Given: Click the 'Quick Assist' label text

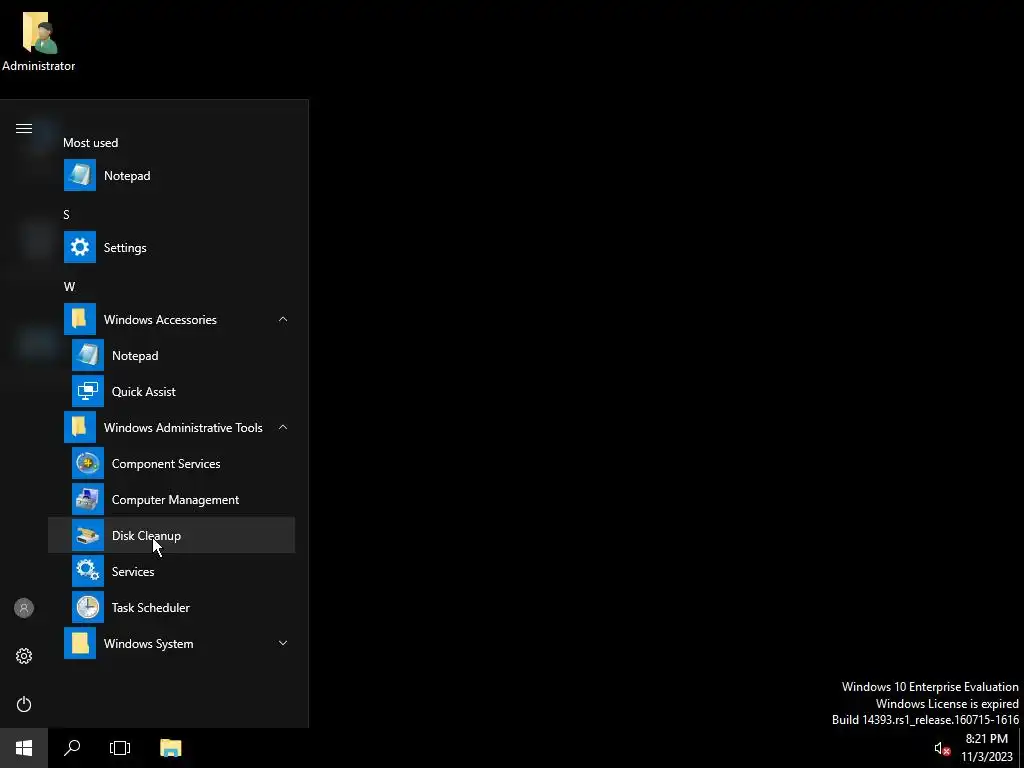Looking at the screenshot, I should 144,392.
